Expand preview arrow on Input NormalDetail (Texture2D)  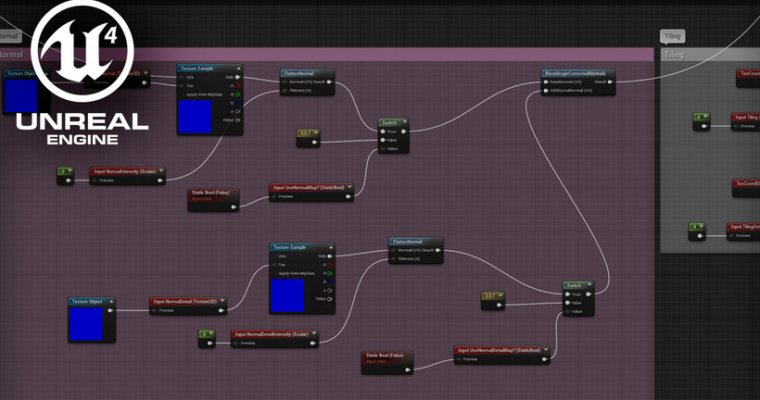222,301
